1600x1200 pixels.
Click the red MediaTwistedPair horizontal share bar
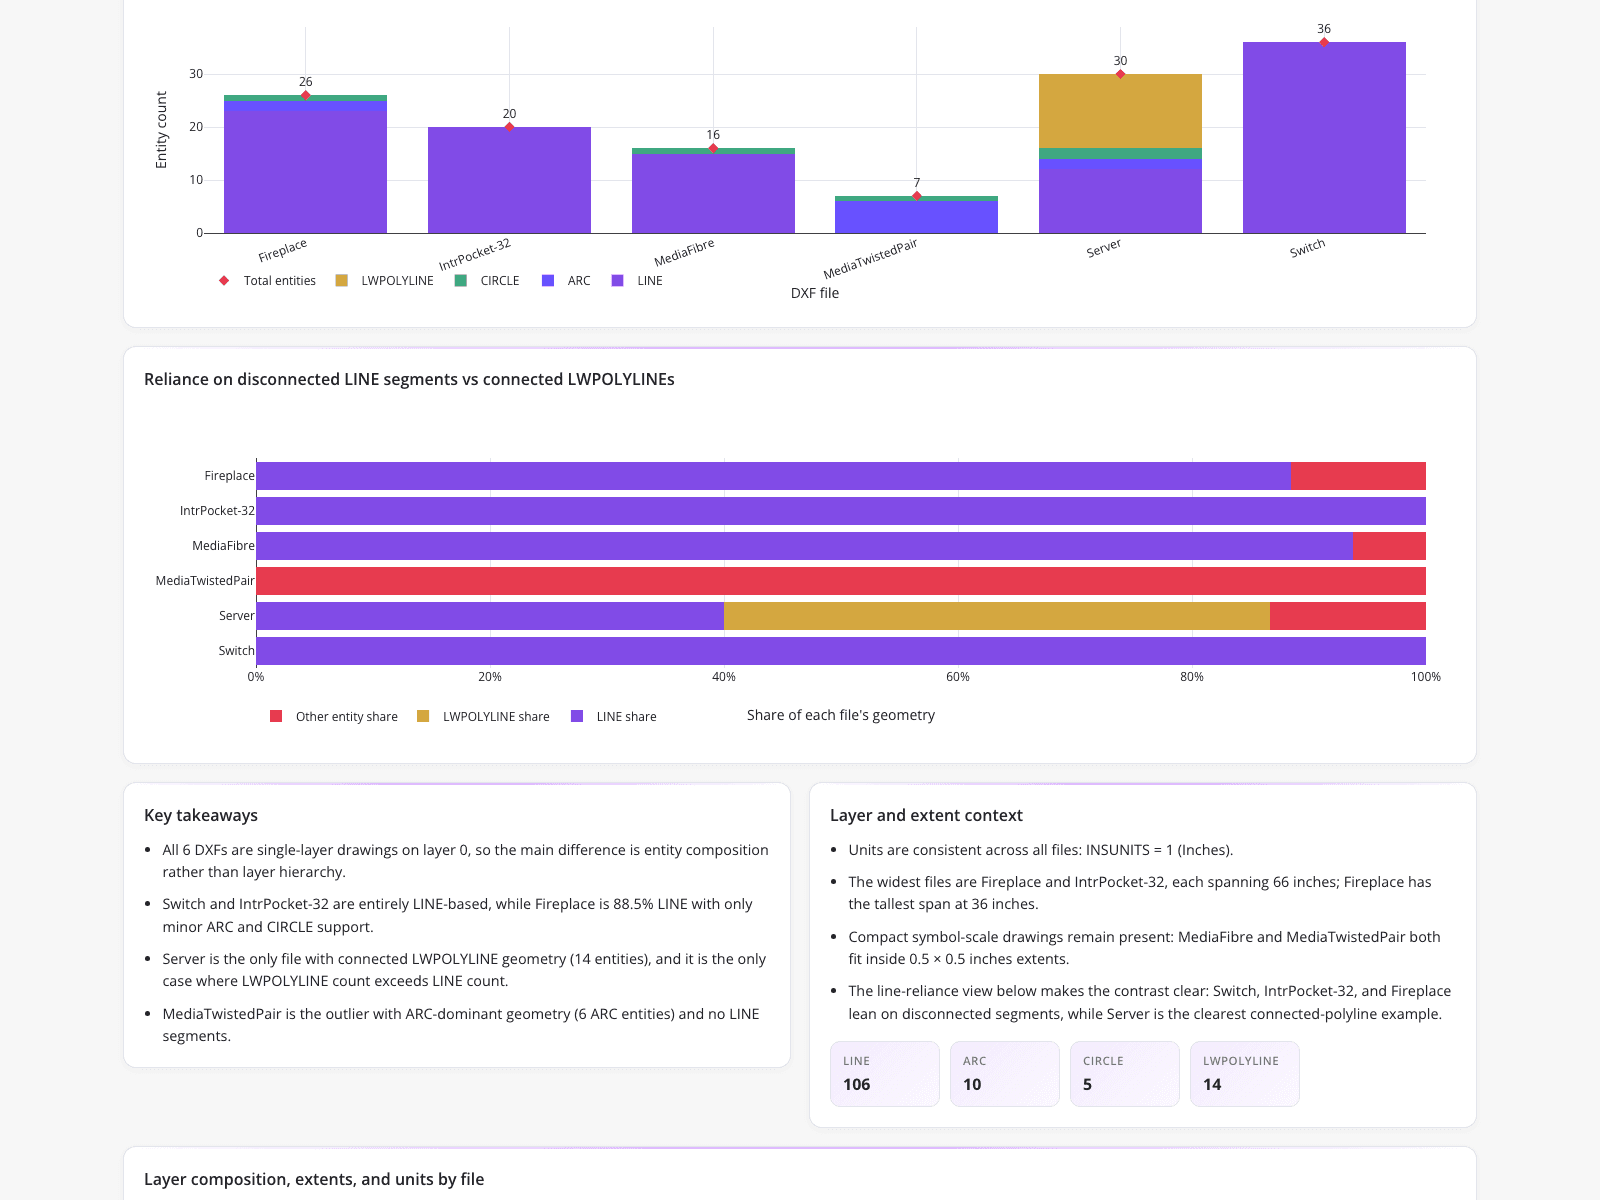pyautogui.click(x=841, y=581)
